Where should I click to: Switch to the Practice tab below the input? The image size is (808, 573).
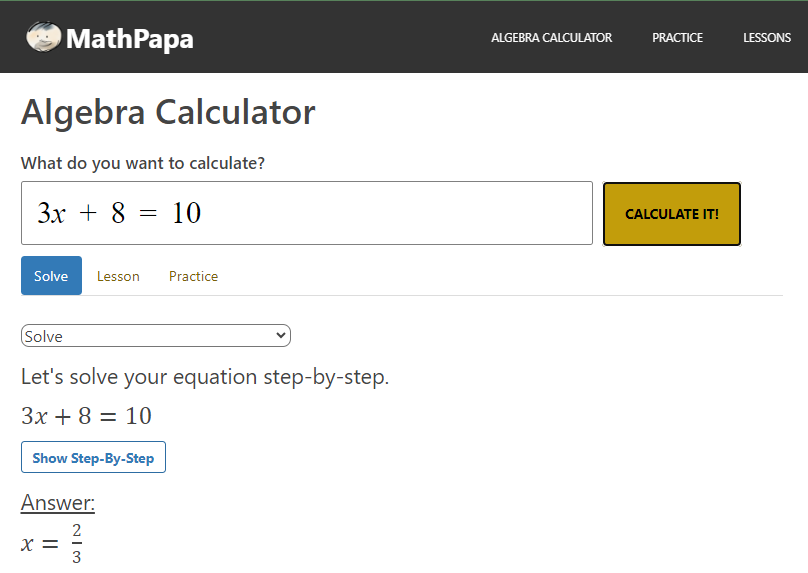tap(193, 276)
